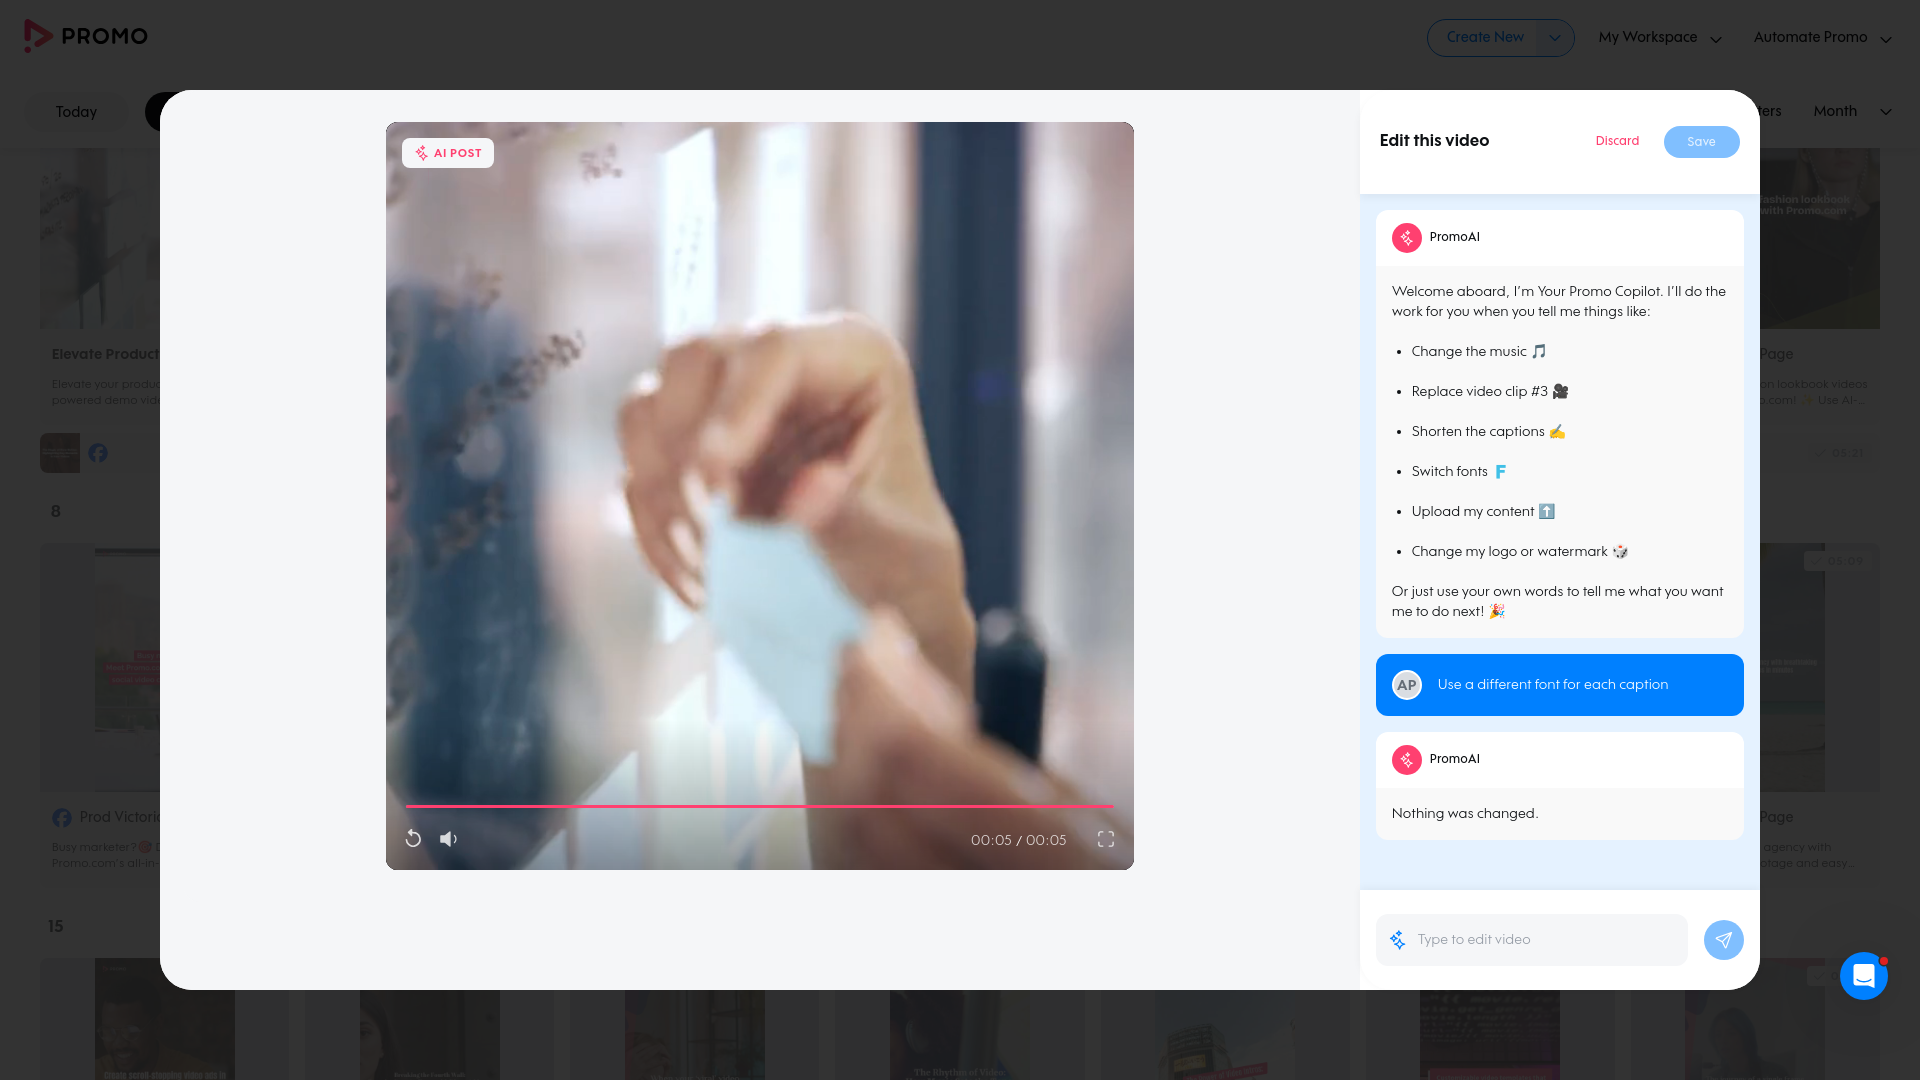The image size is (1920, 1080).
Task: Click the video timestamp 00:05 / 00:05
Action: click(x=1018, y=840)
